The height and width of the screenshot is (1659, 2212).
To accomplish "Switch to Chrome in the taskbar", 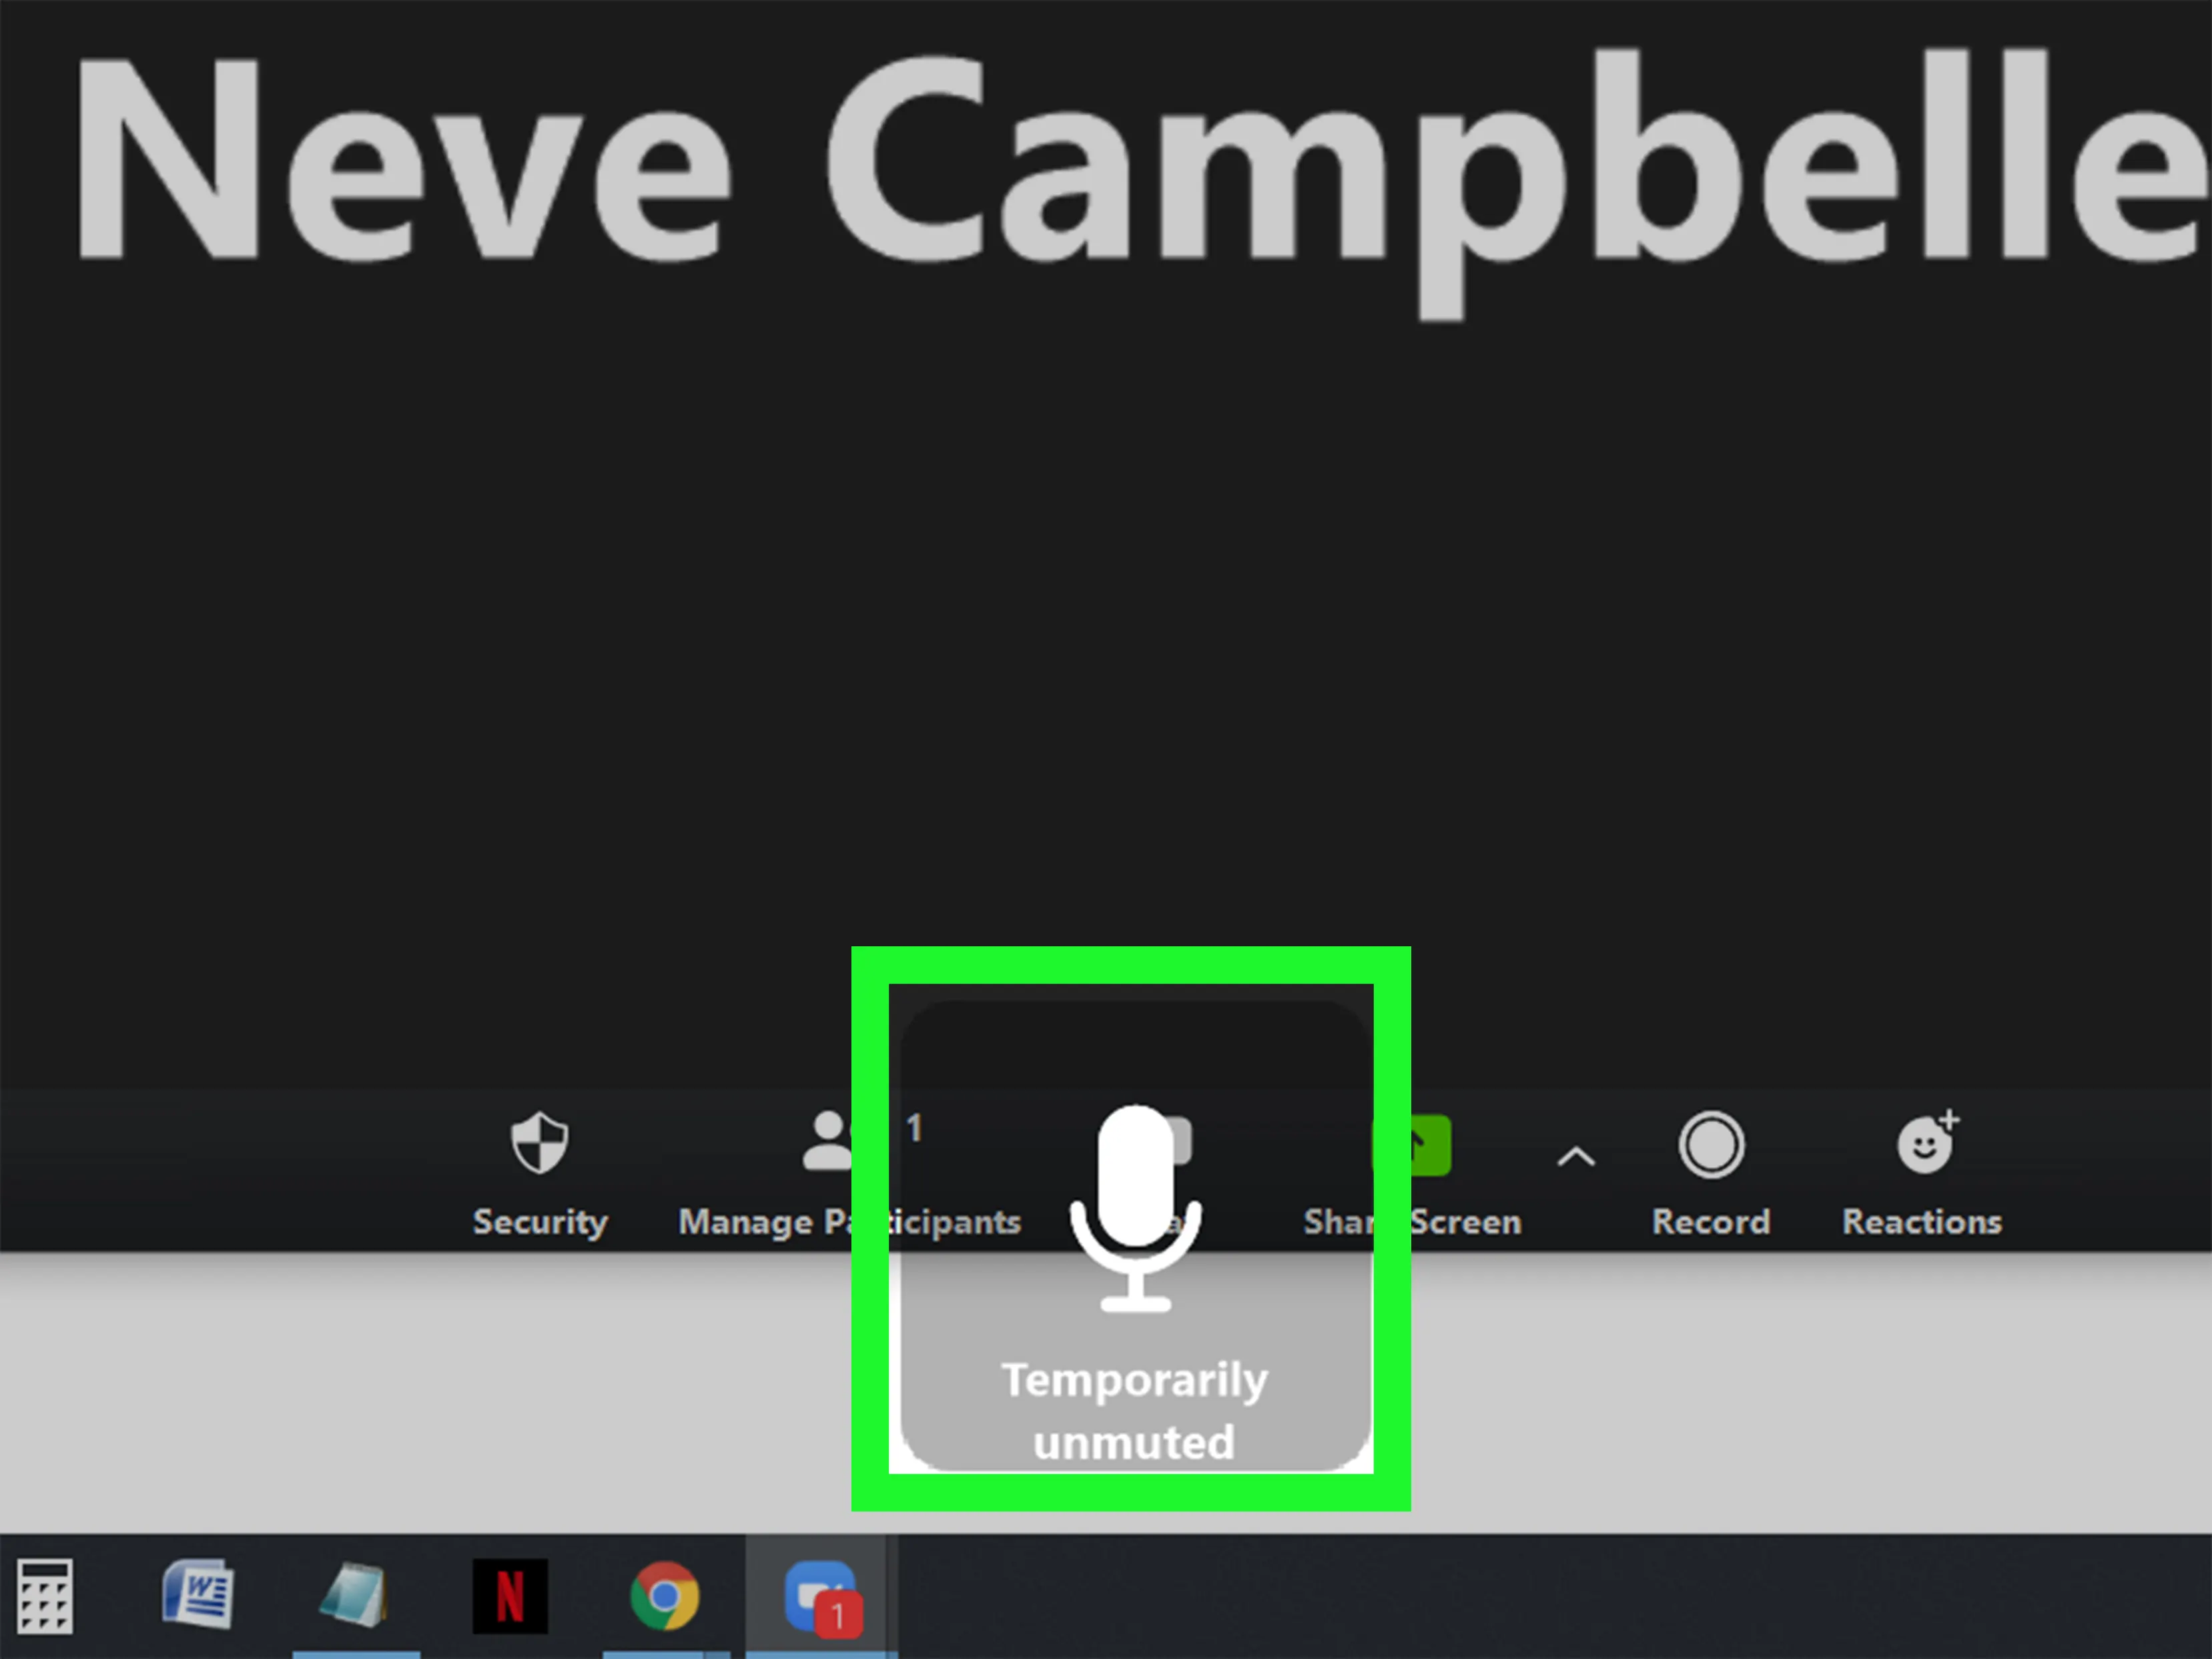I will 664,1596.
